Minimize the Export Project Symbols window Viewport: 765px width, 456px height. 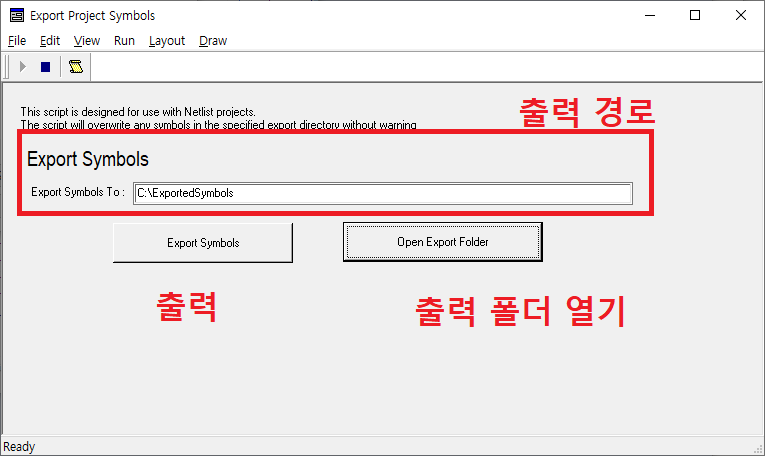pos(650,16)
